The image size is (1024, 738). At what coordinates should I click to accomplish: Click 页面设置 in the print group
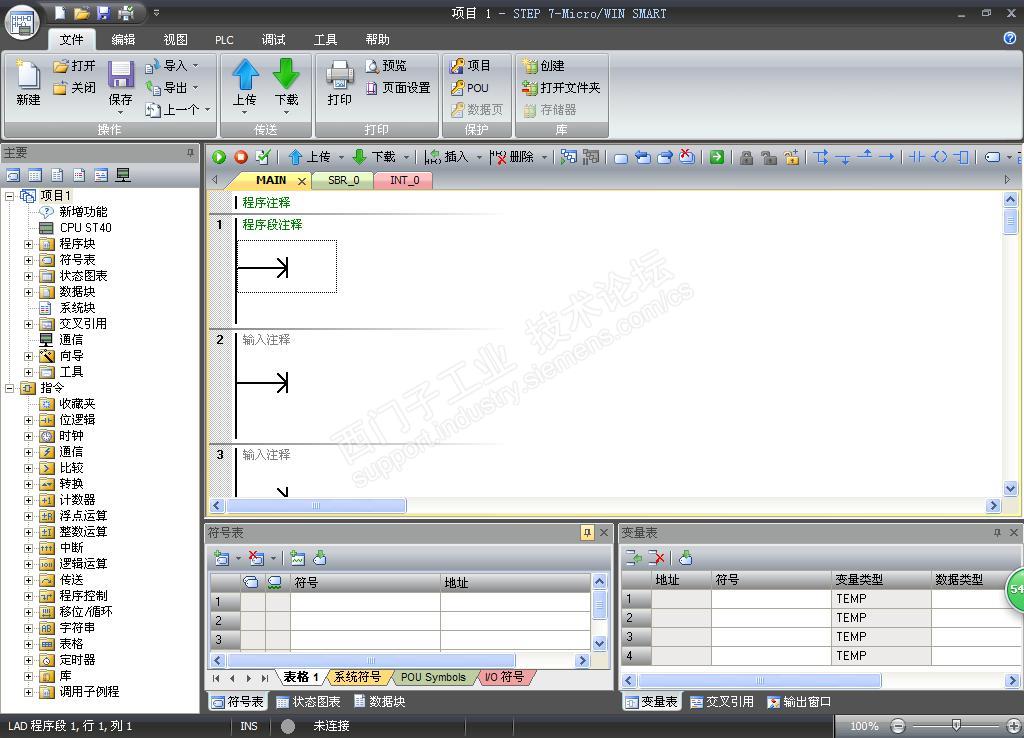[x=398, y=88]
